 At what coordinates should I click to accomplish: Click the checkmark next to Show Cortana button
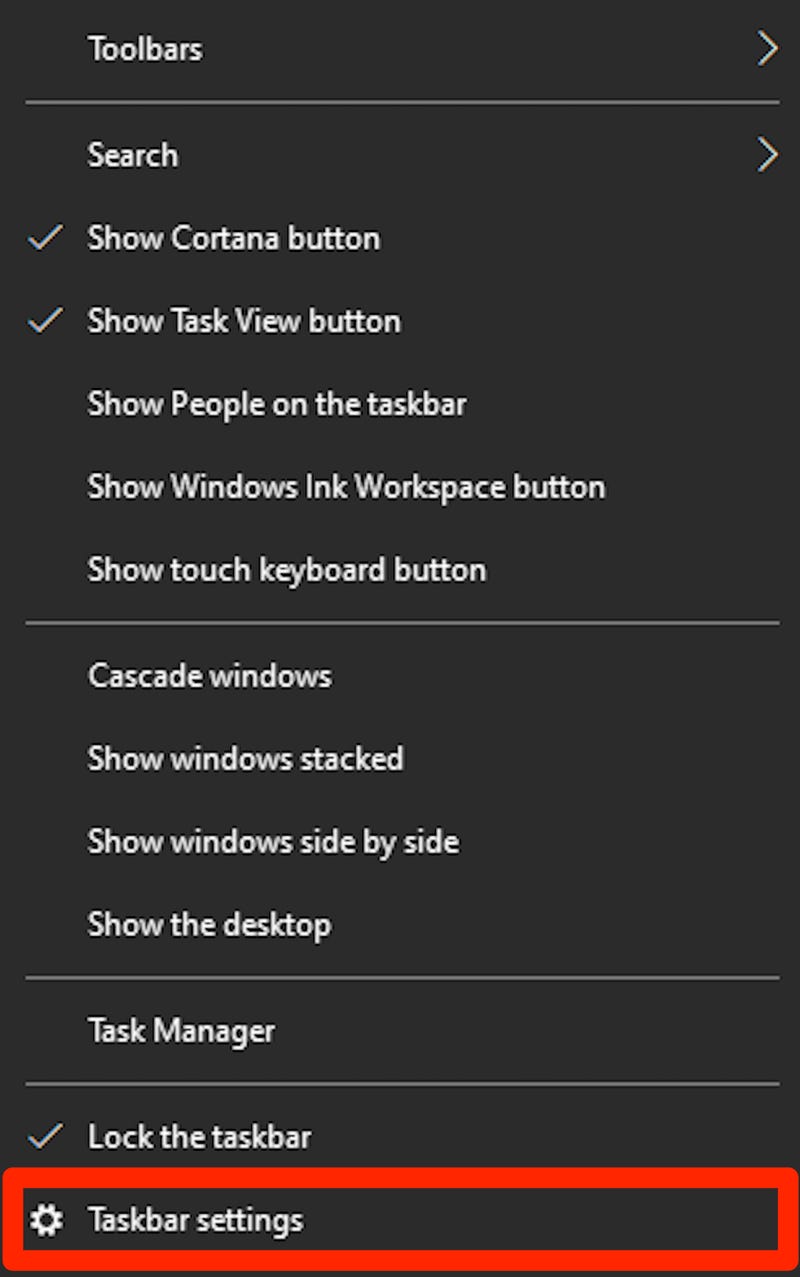[x=46, y=237]
